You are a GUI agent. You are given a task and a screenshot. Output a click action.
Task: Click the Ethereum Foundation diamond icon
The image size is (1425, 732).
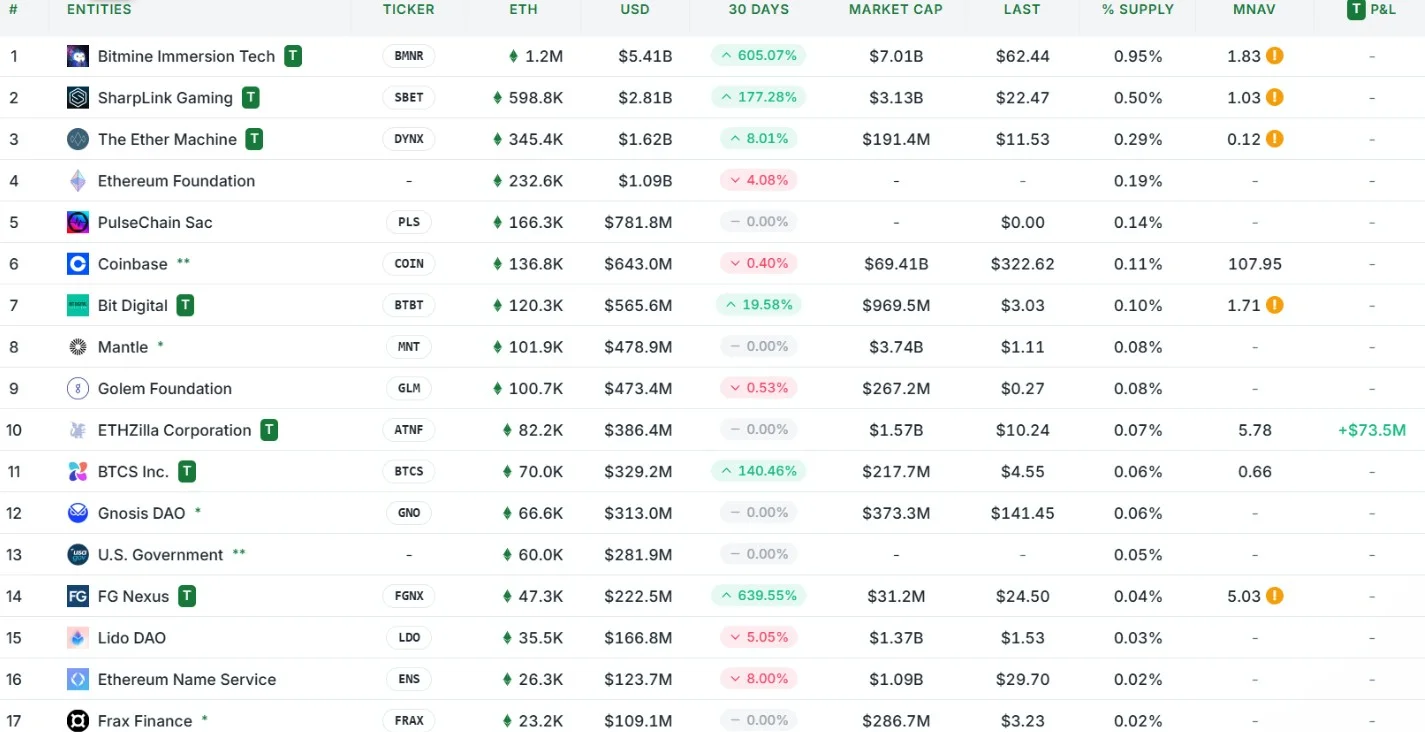[78, 181]
